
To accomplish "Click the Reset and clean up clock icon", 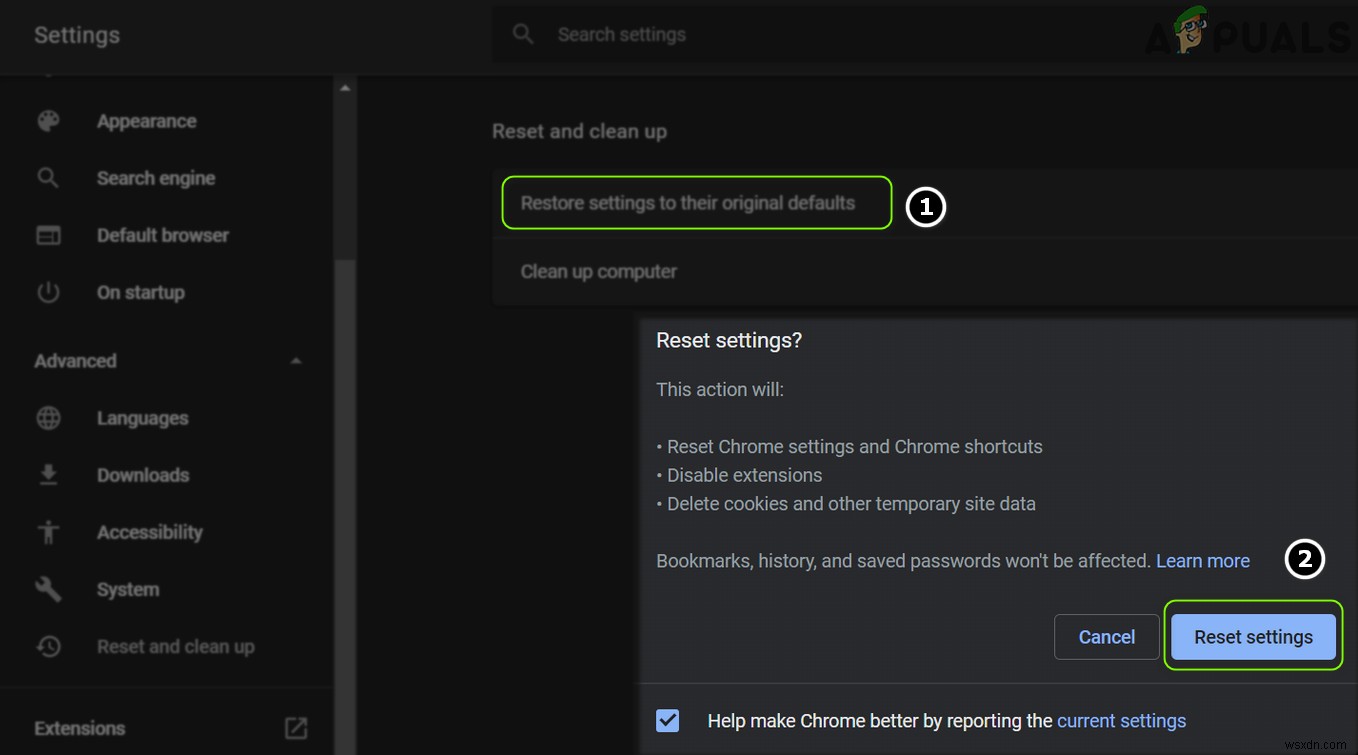I will (x=48, y=646).
